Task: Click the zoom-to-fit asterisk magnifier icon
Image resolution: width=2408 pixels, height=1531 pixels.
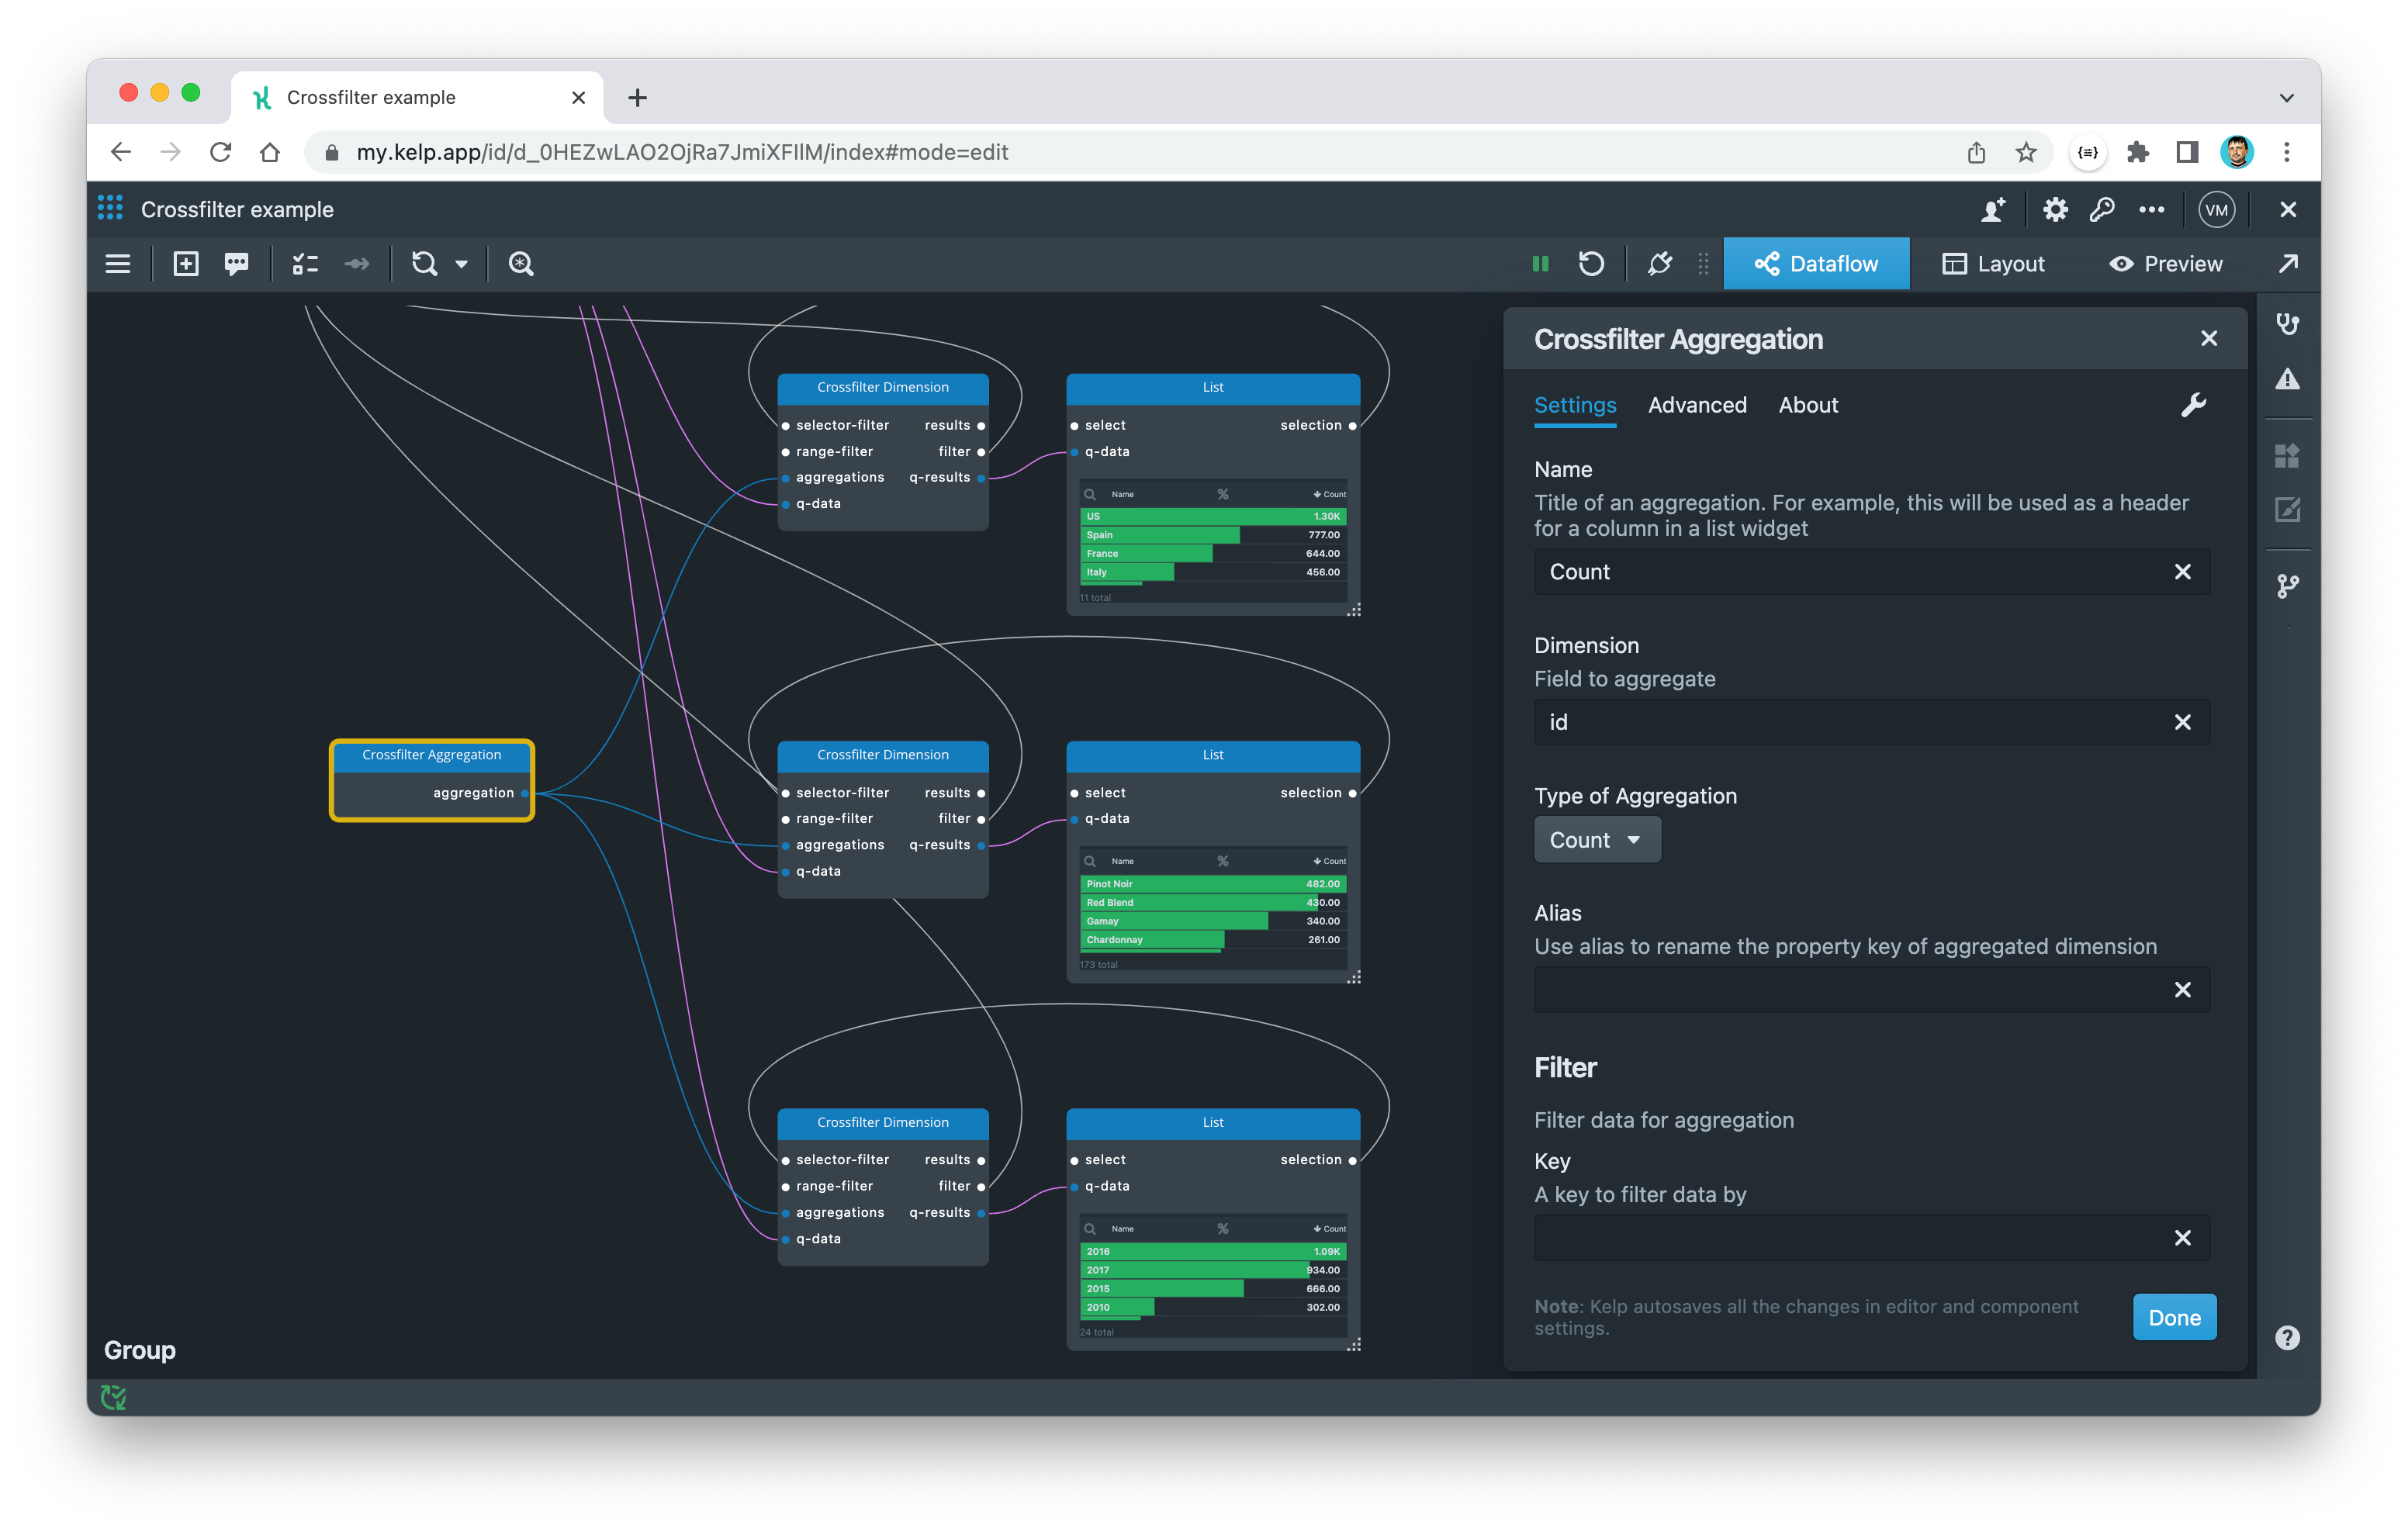Action: click(521, 264)
